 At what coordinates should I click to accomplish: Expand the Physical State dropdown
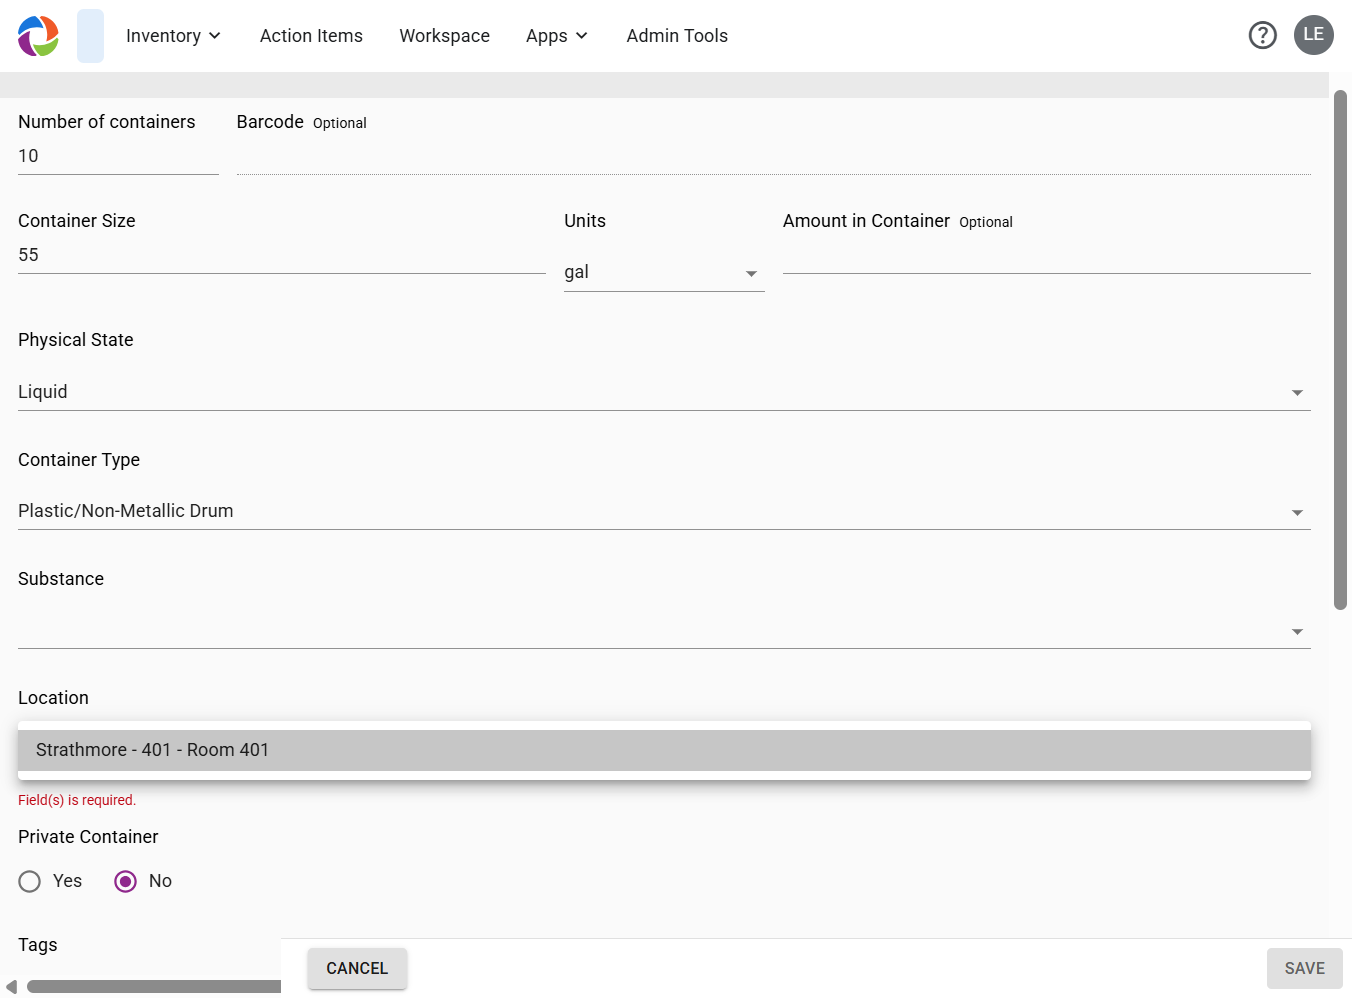tap(664, 392)
